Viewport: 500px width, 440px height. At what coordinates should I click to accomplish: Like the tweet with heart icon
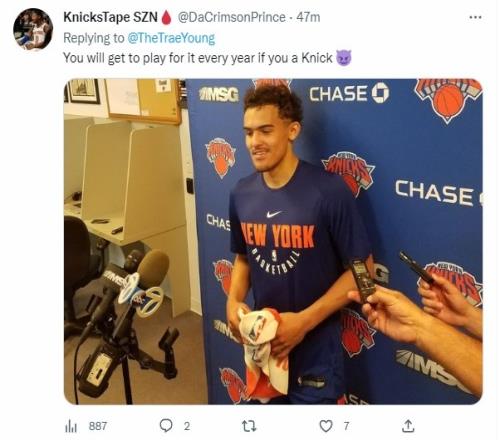(x=326, y=426)
